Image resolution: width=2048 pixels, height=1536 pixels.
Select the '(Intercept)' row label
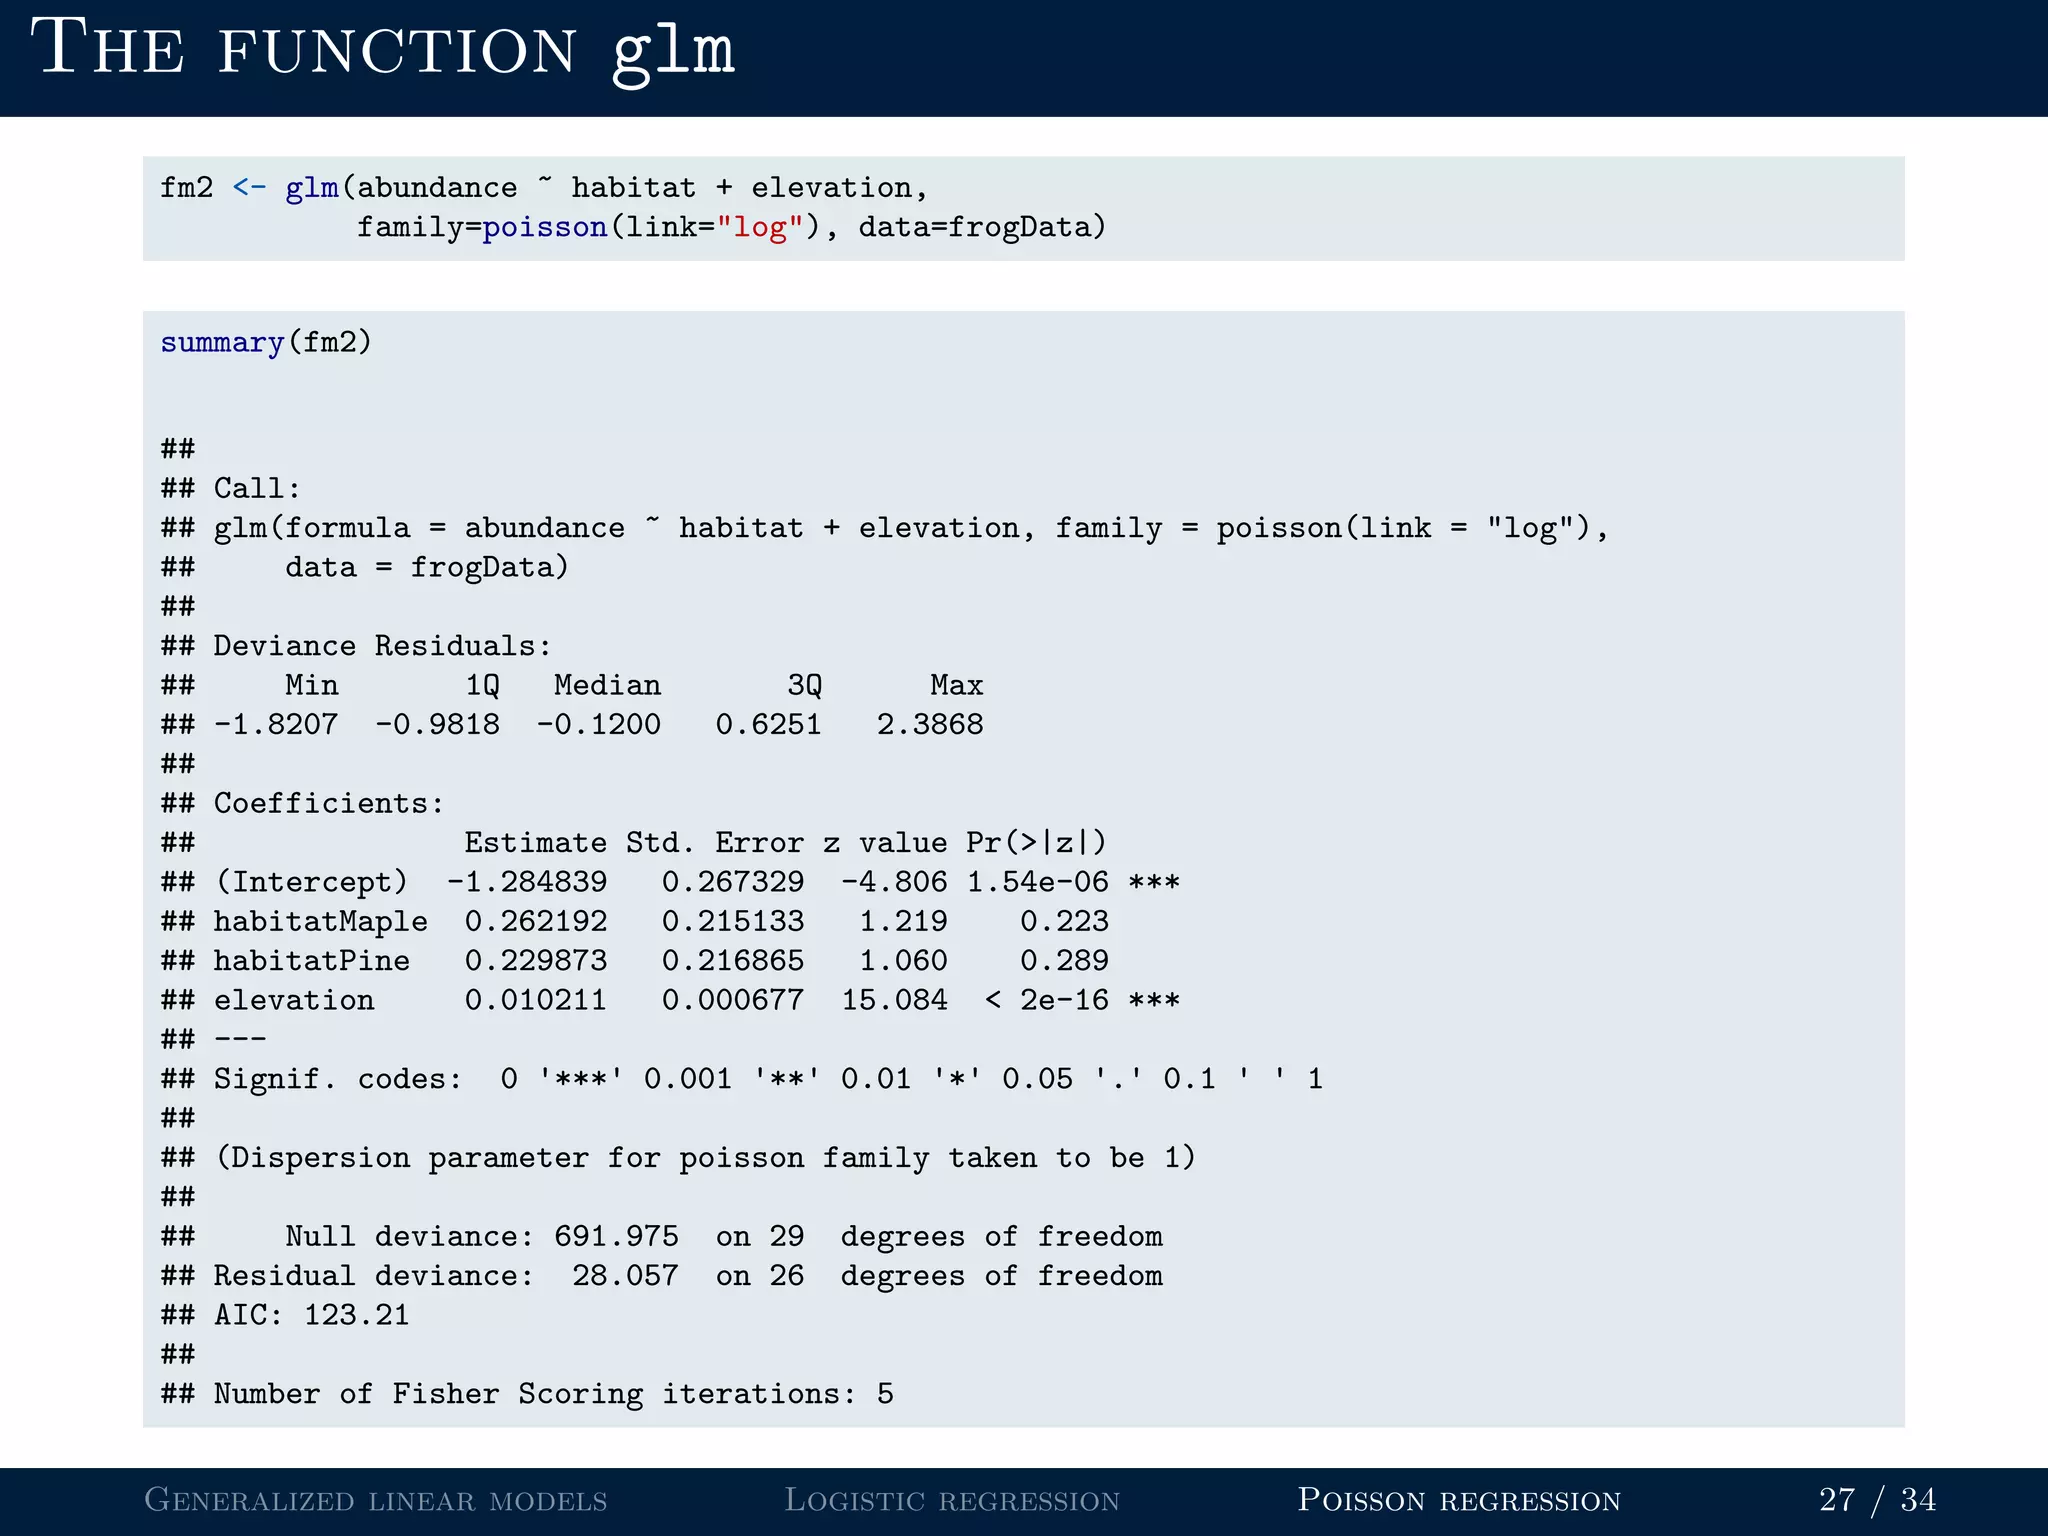pyautogui.click(x=312, y=882)
